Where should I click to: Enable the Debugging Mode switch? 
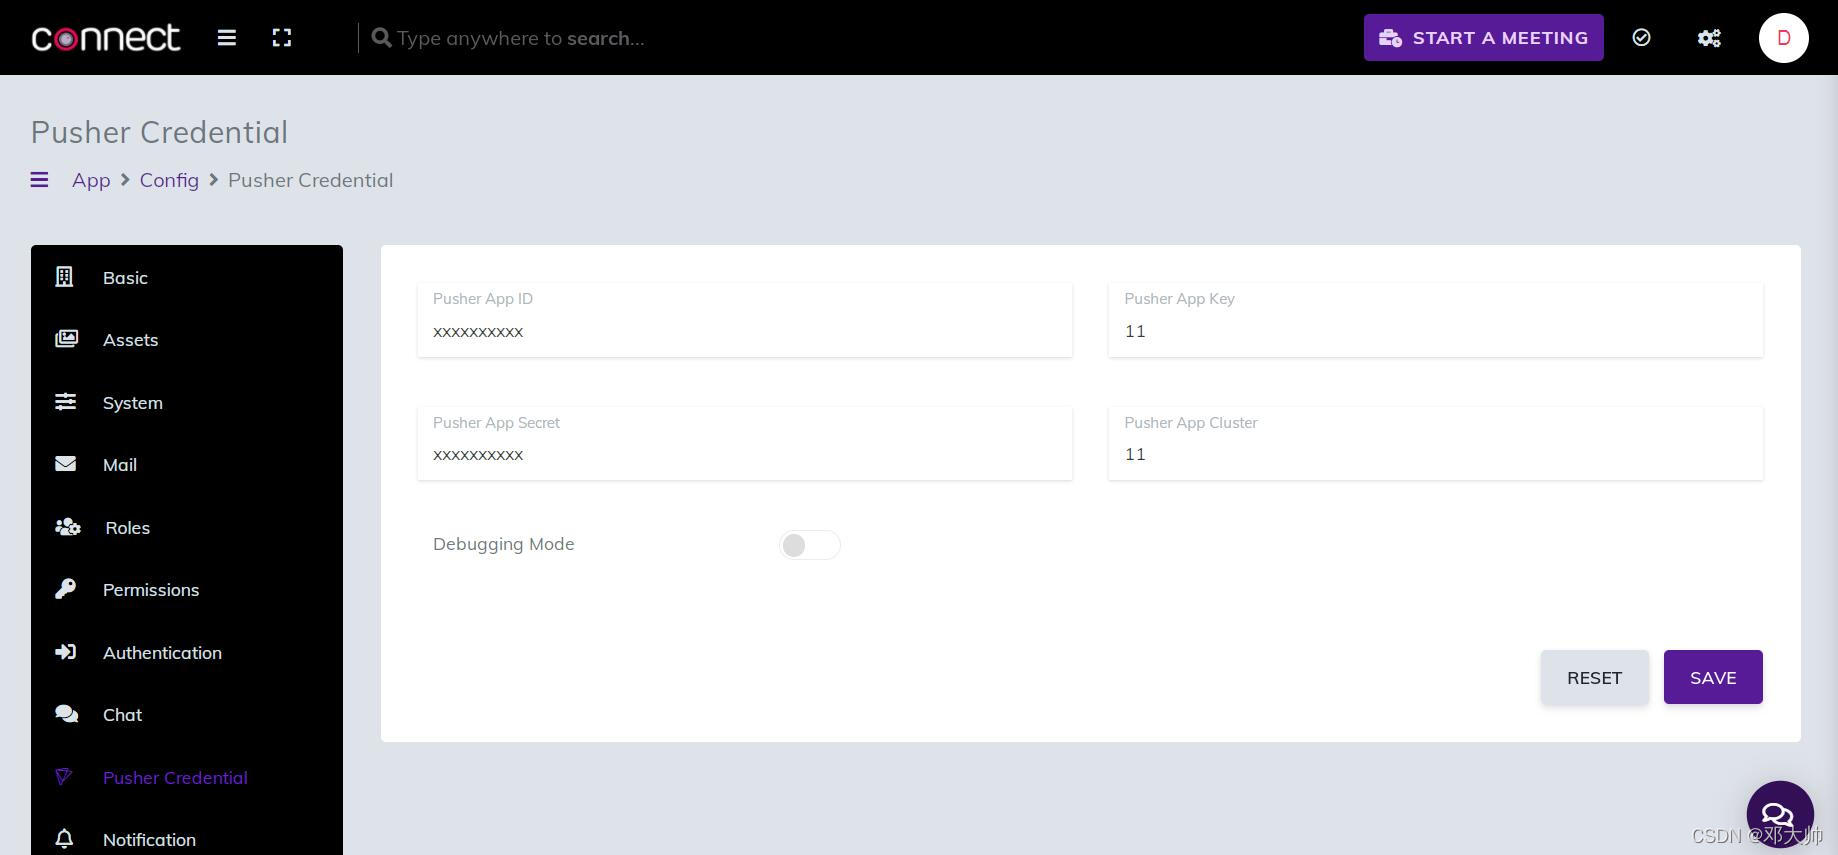pos(809,545)
